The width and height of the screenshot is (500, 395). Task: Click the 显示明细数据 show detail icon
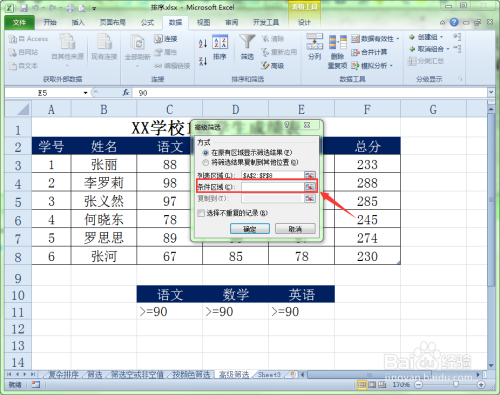pos(457,37)
